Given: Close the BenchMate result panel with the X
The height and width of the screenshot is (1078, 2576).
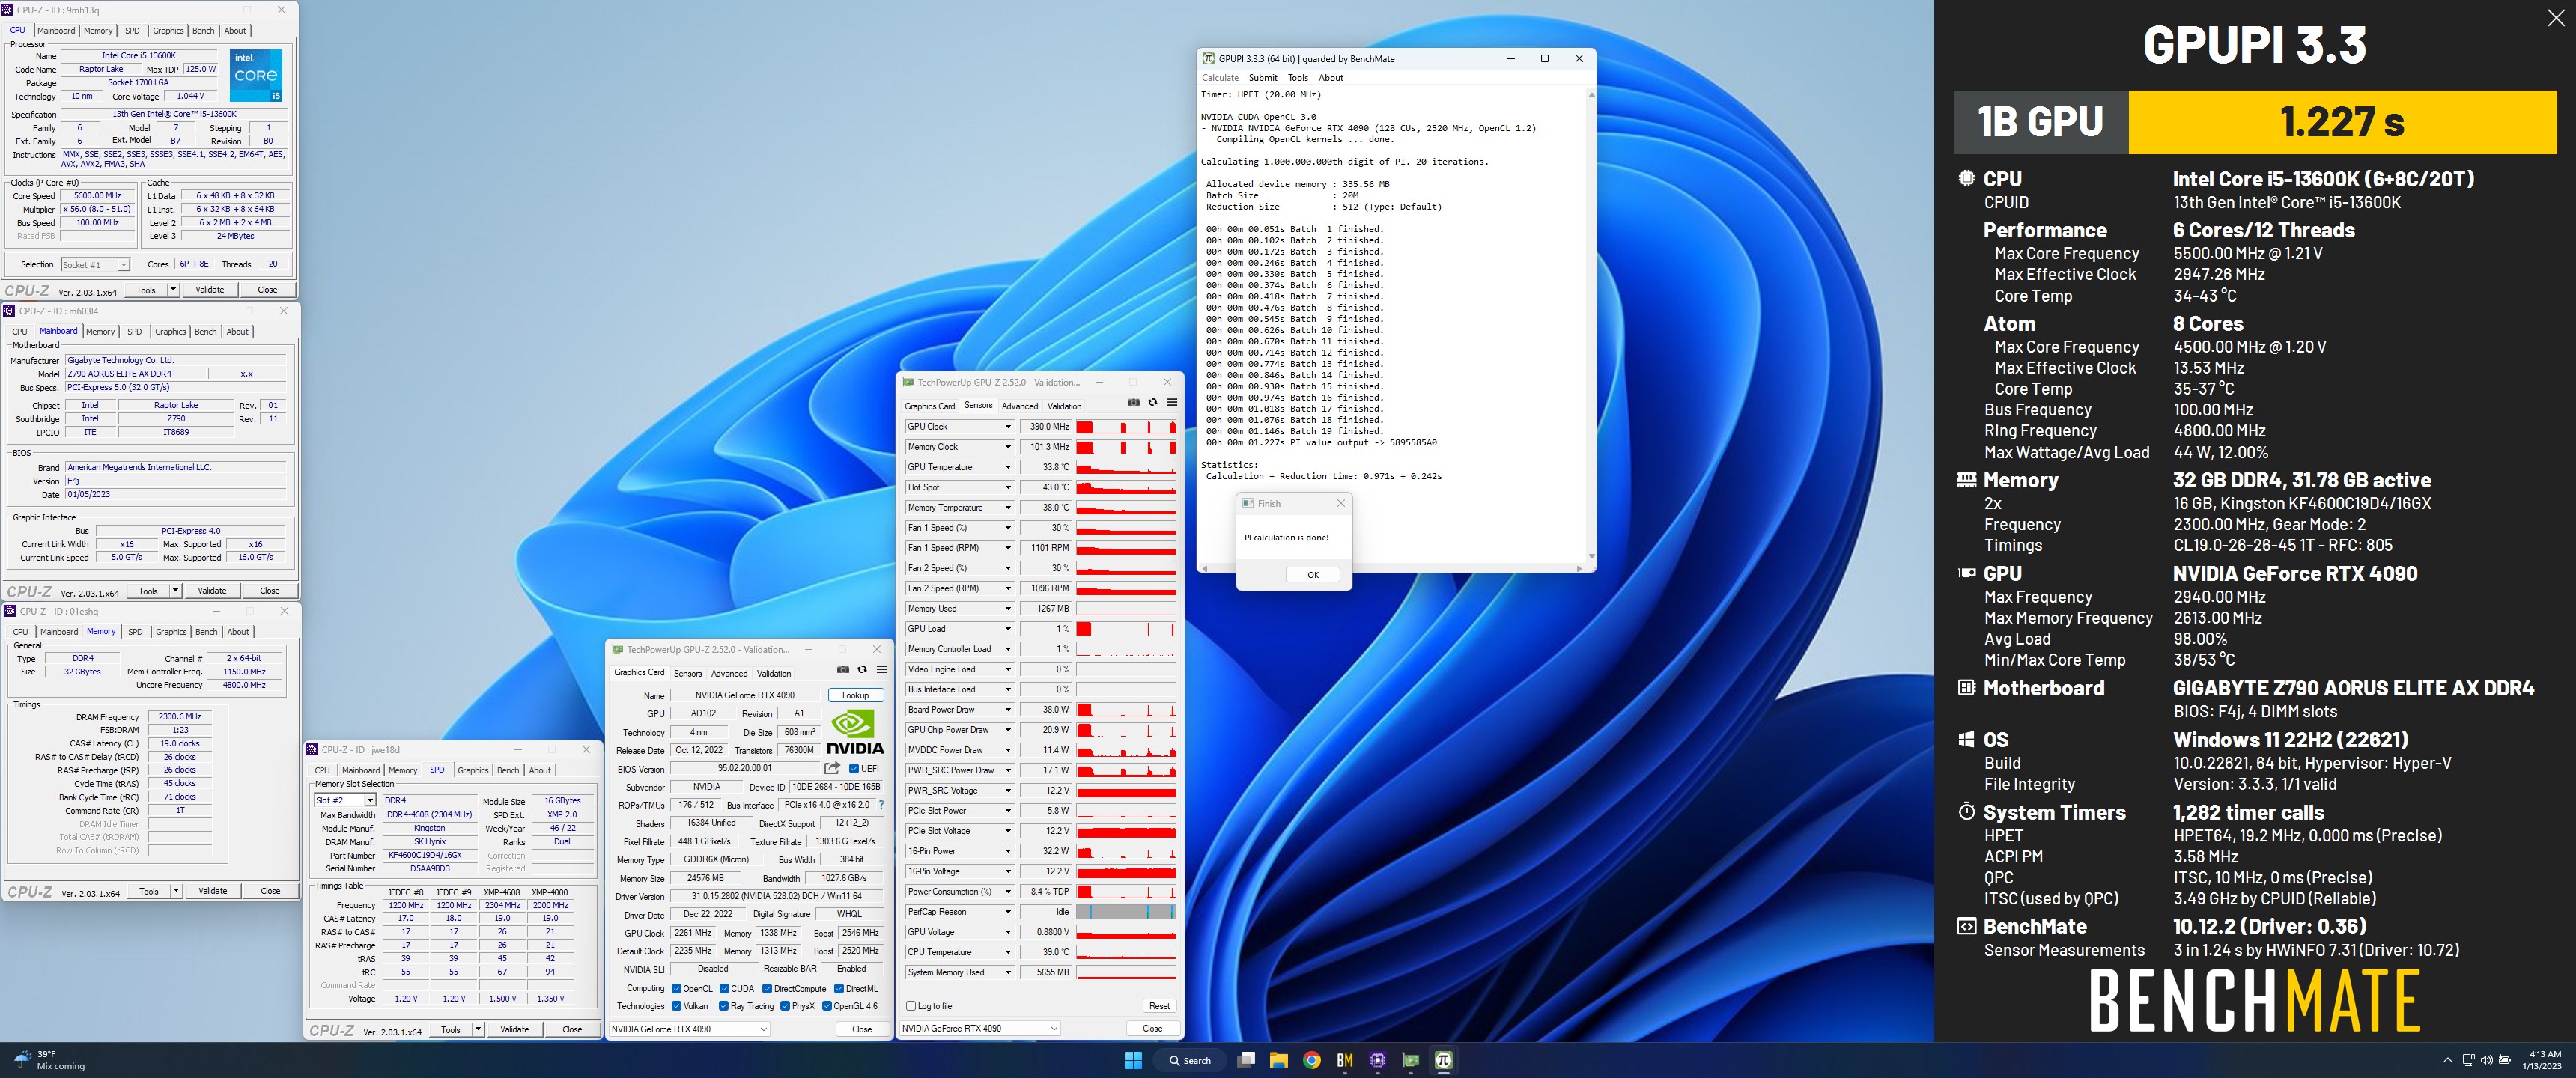Looking at the screenshot, I should [x=2556, y=18].
